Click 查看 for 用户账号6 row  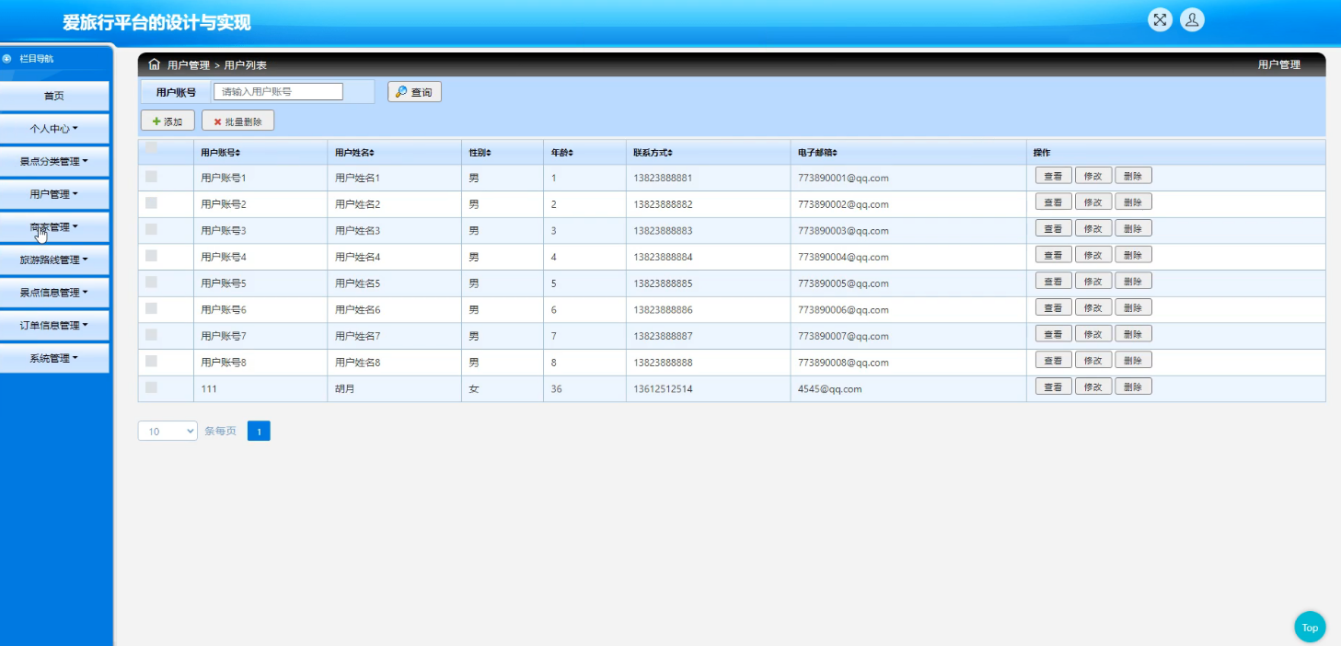tap(1053, 308)
